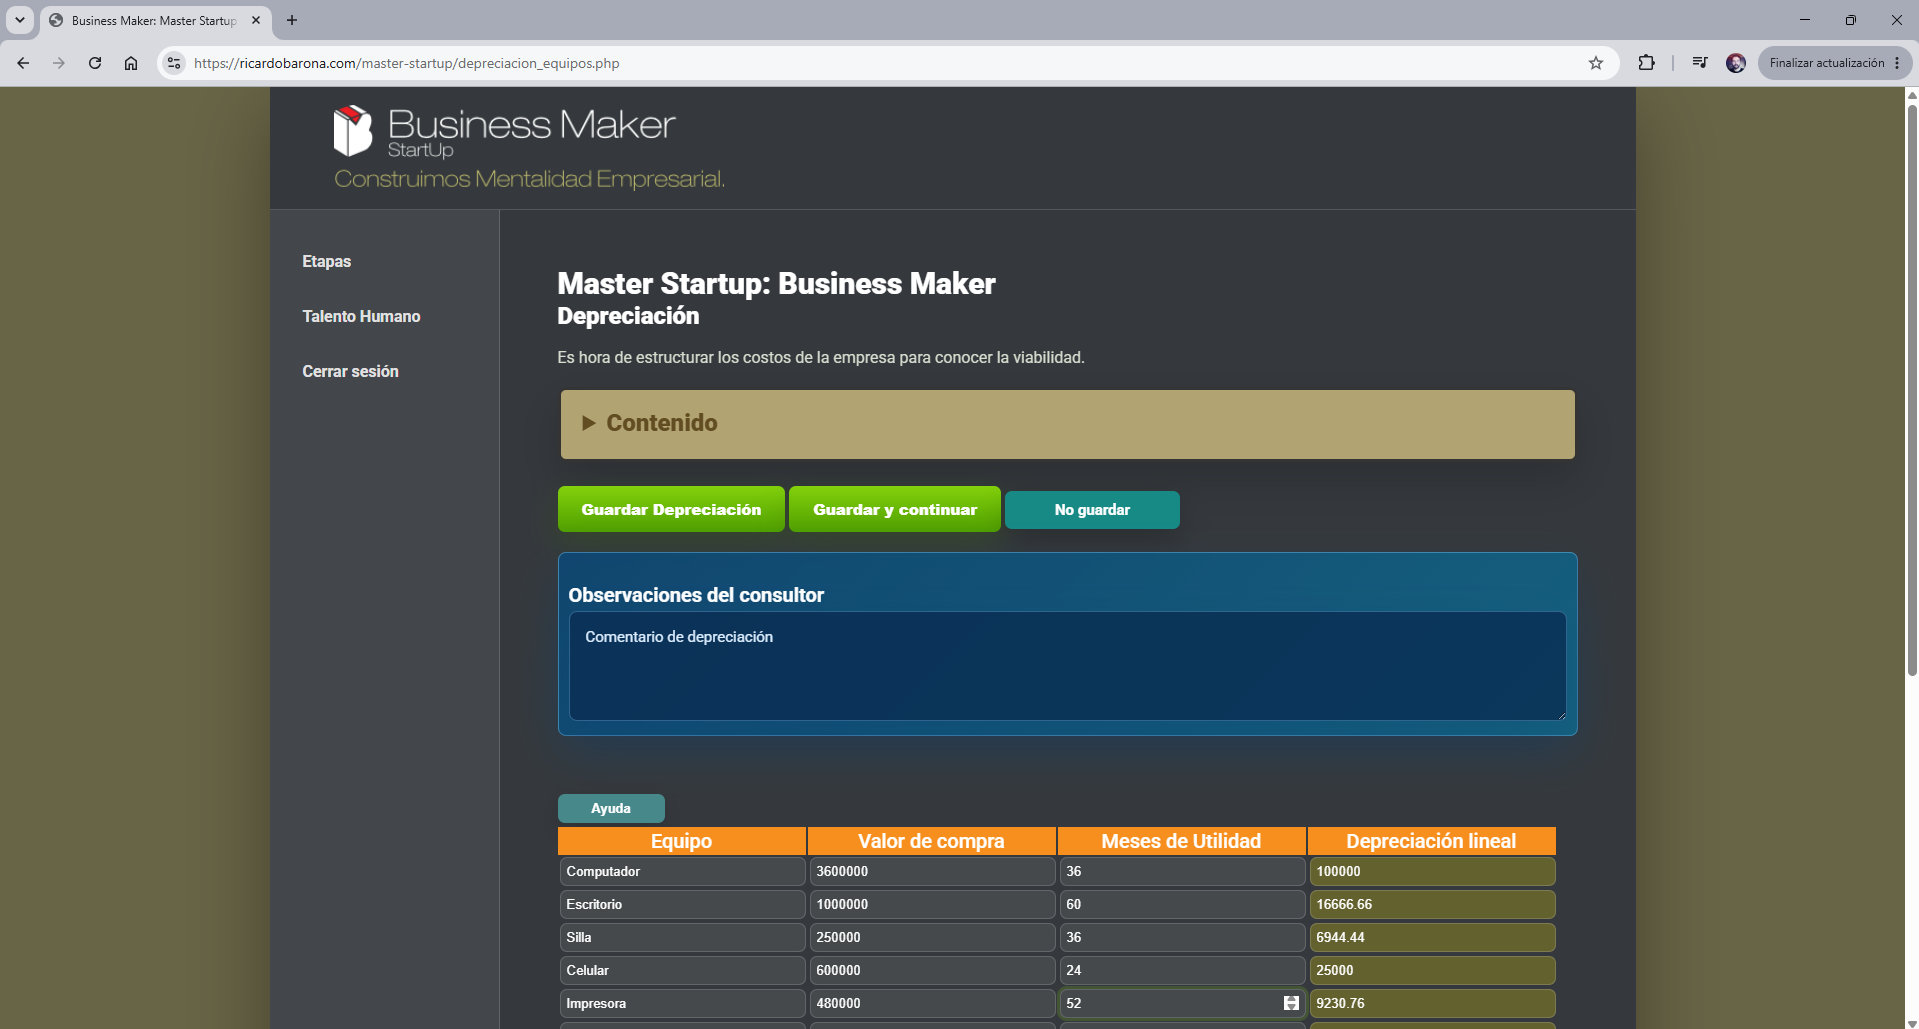Select the 9230.76 depreciation field
The height and width of the screenshot is (1029, 1919).
[x=1432, y=1003]
